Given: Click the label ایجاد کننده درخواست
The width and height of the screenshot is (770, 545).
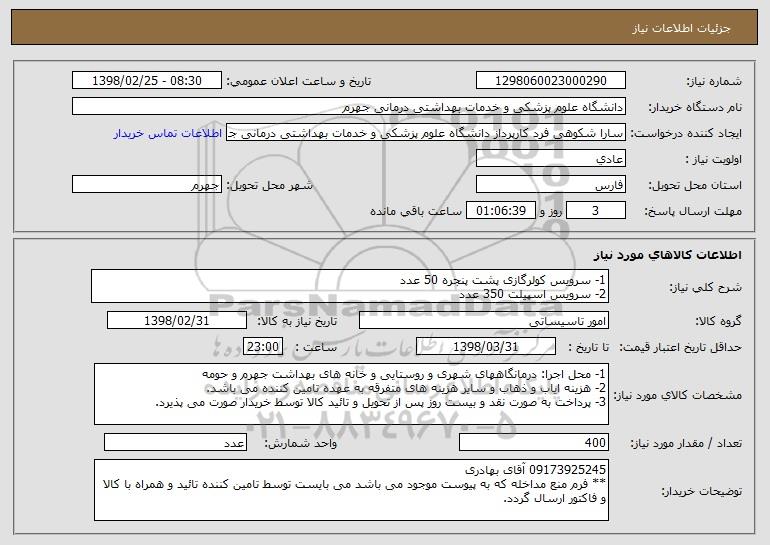Looking at the screenshot, I should [686, 133].
